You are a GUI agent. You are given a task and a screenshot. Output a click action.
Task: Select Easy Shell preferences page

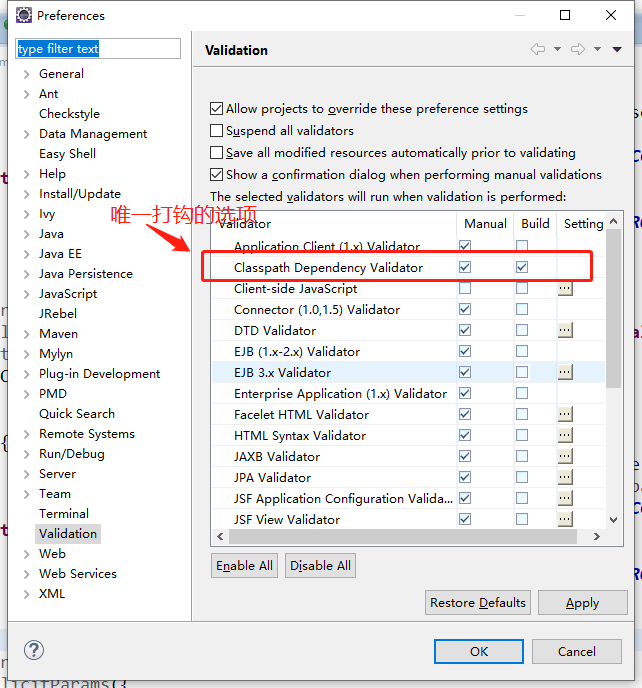(x=67, y=154)
